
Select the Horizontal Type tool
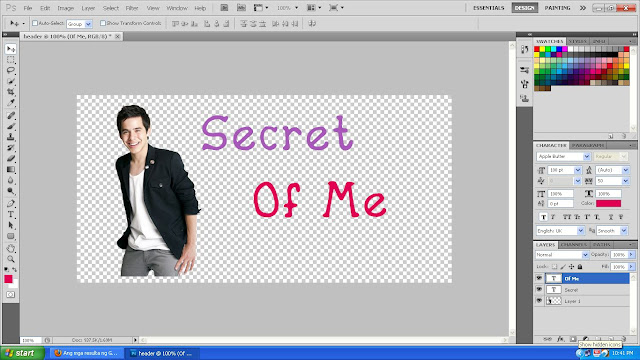click(11, 215)
